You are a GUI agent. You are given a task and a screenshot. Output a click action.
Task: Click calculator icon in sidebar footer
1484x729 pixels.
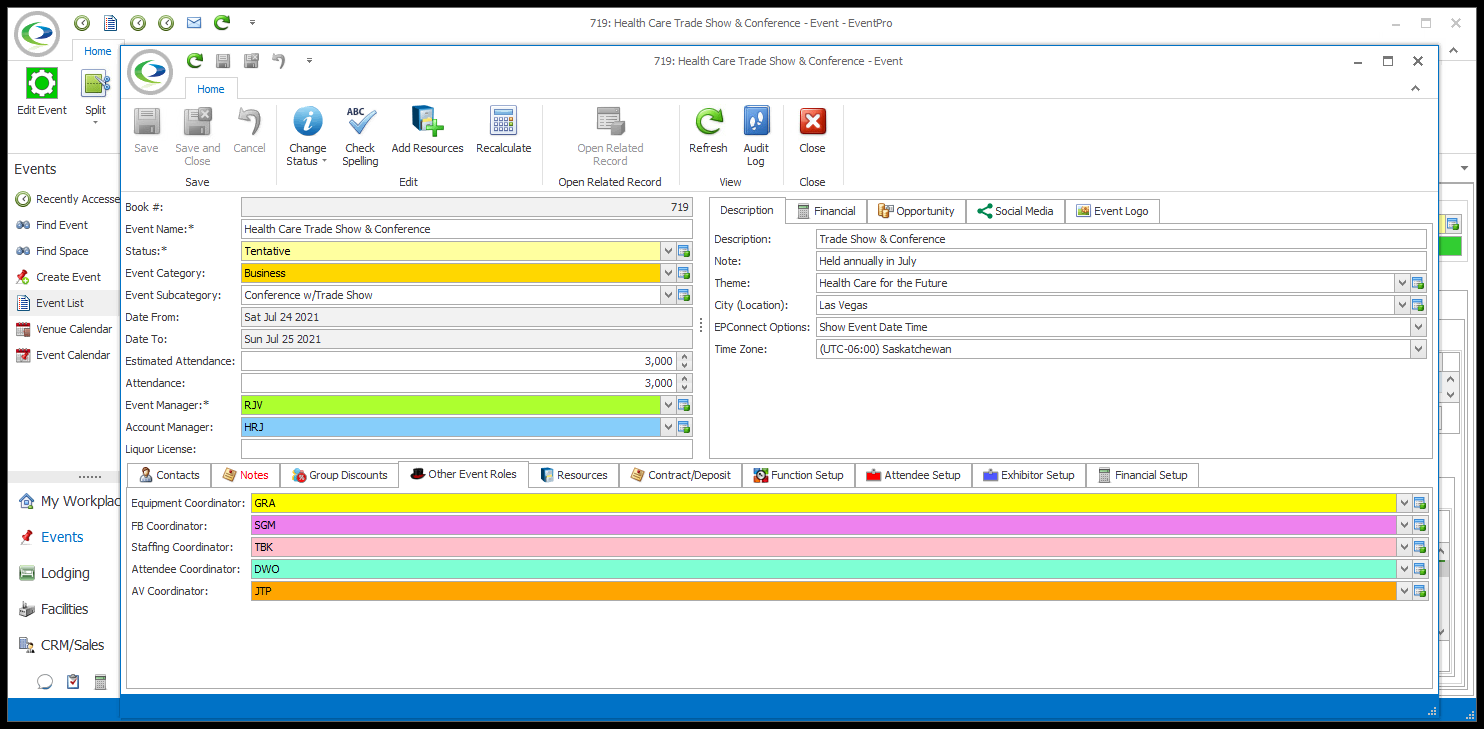100,682
